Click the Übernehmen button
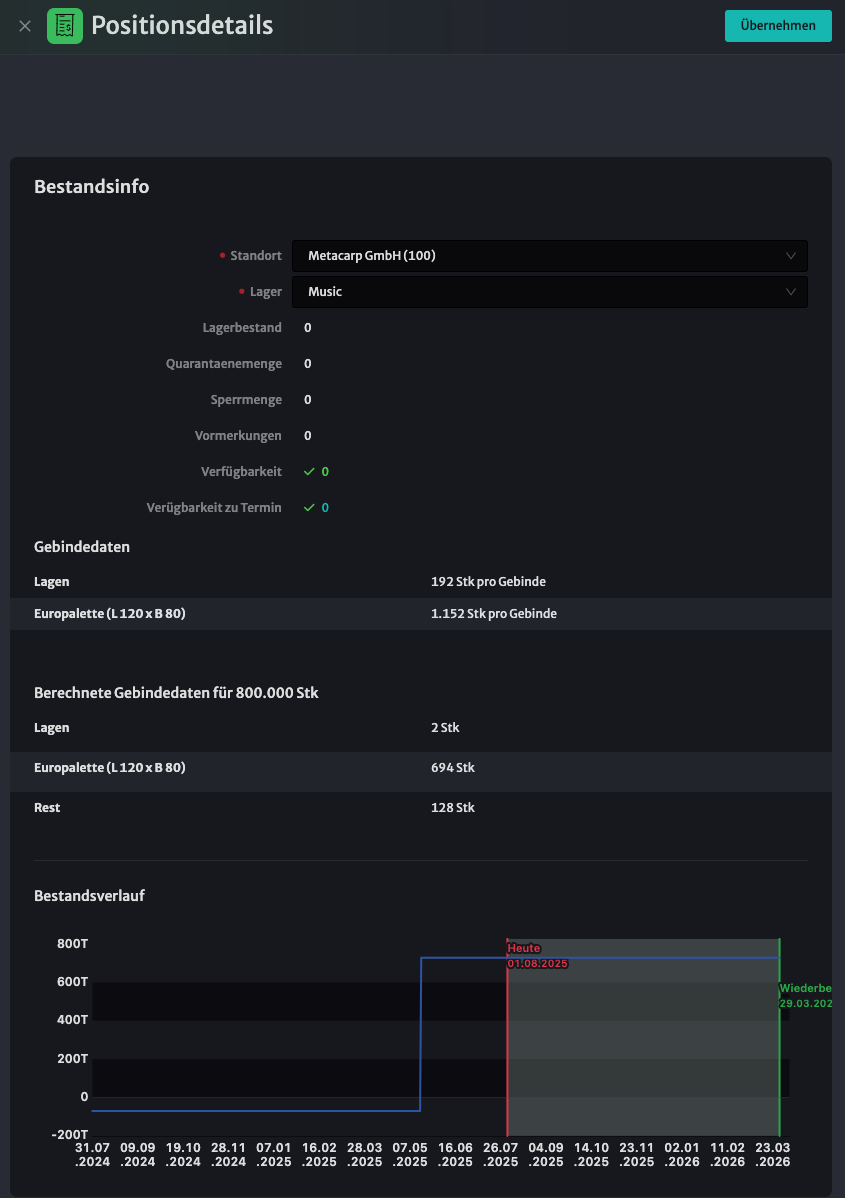Screen dimensions: 845x1198 click(778, 26)
